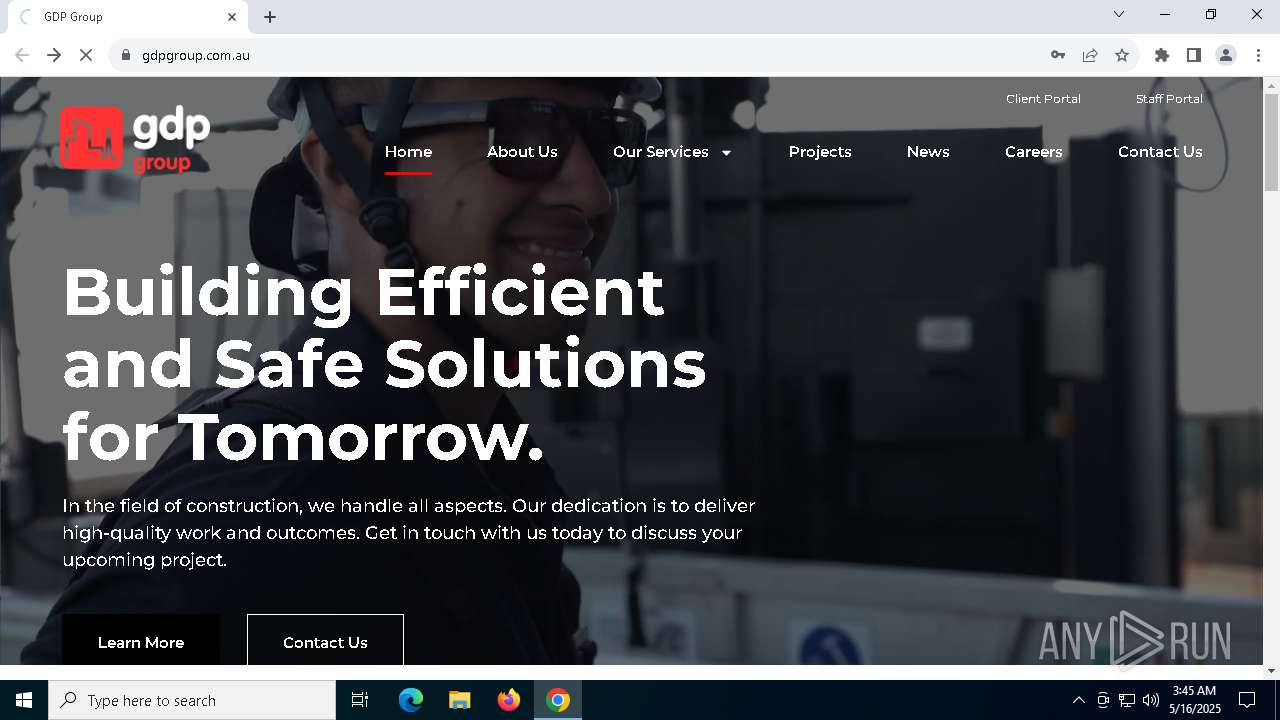Open the saved passwords key icon

[1058, 55]
